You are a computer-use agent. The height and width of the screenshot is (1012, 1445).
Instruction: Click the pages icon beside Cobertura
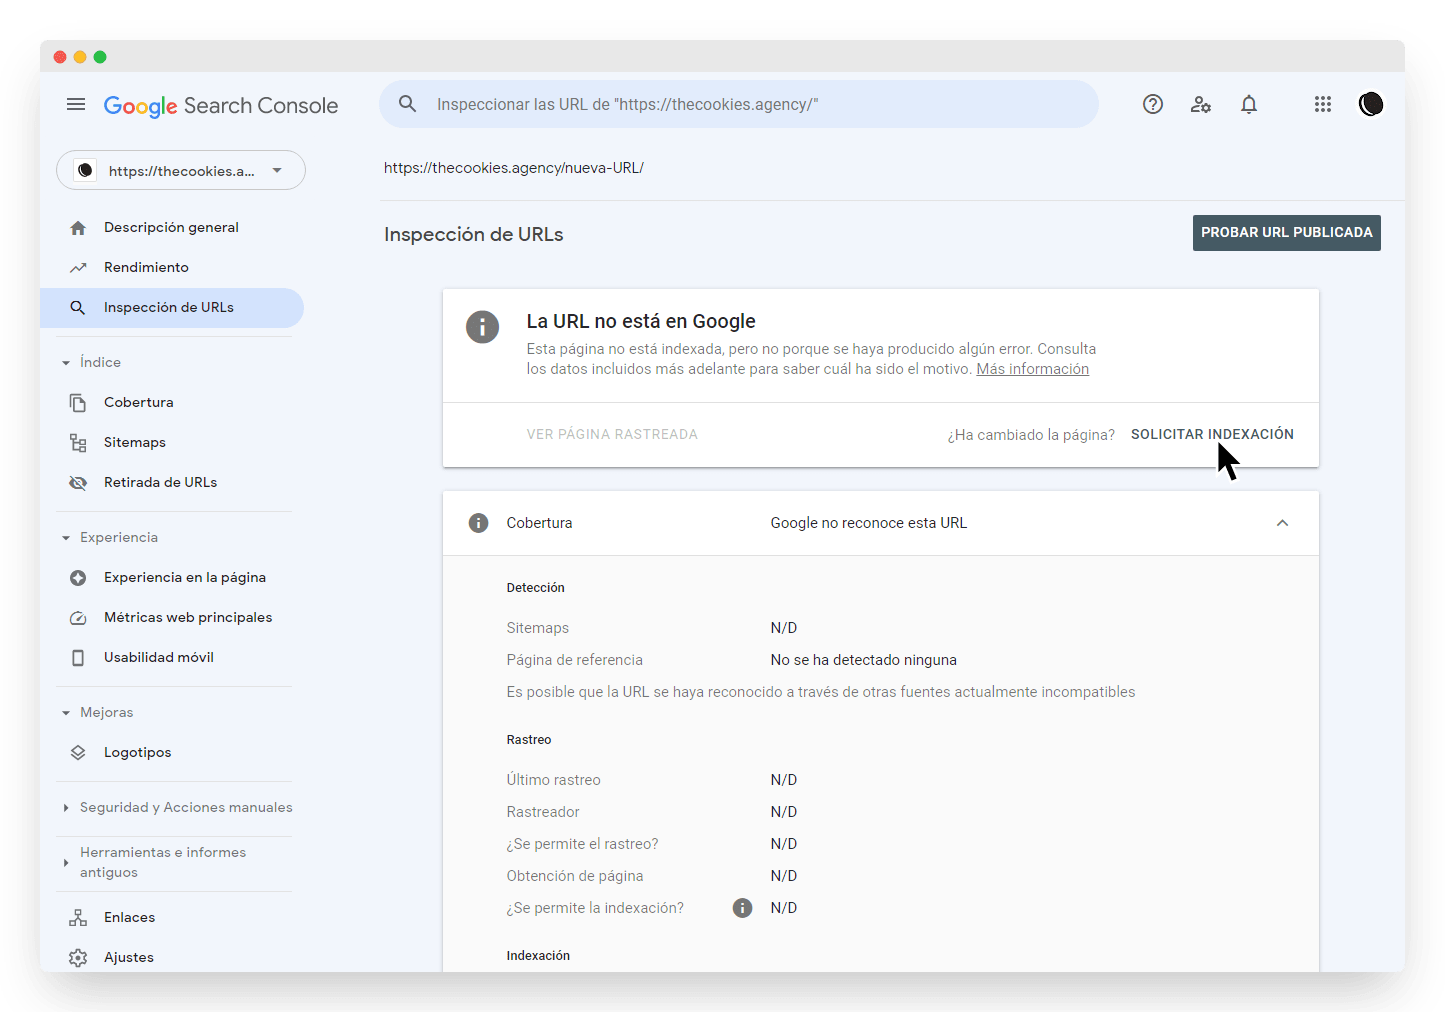click(78, 403)
